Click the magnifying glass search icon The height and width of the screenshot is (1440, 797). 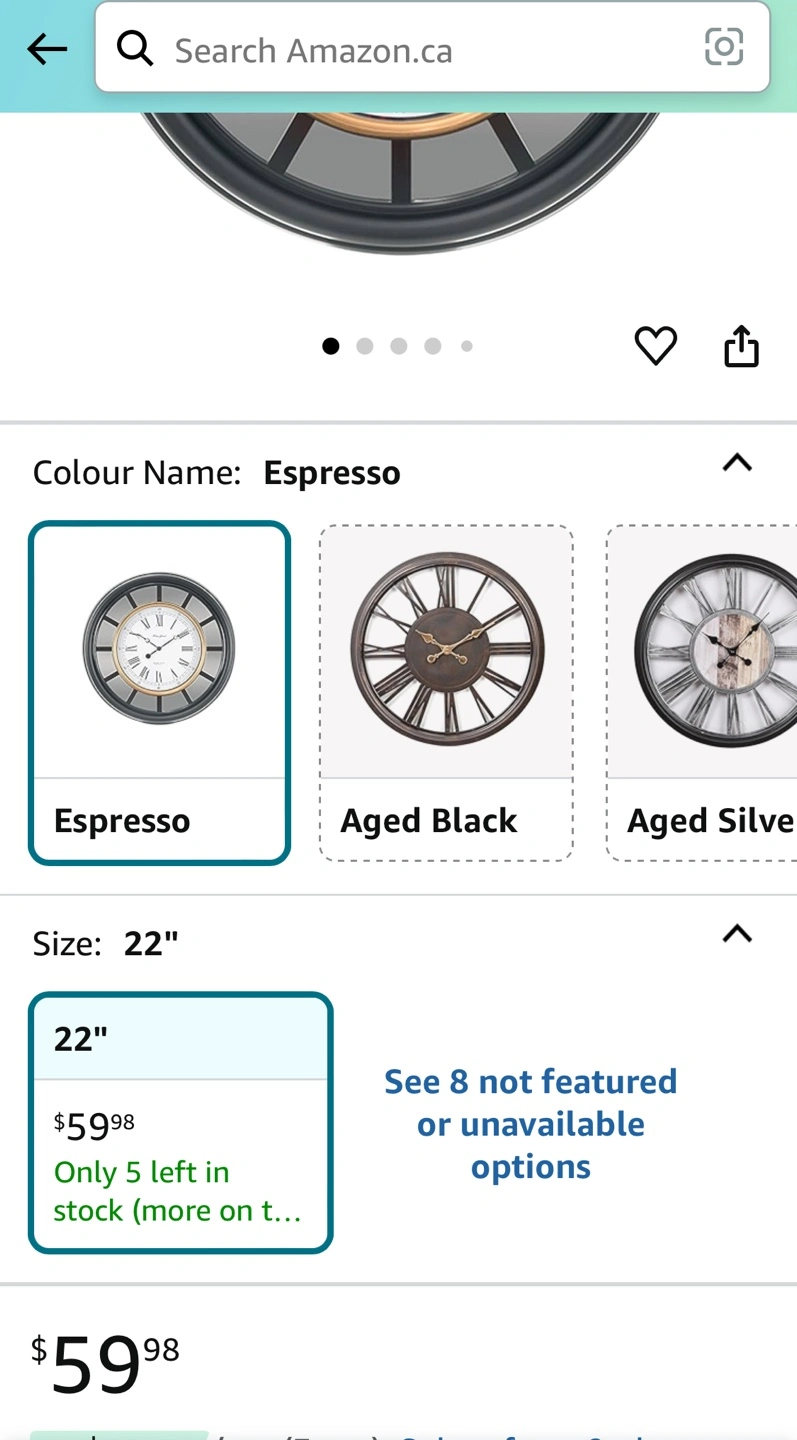(x=135, y=47)
